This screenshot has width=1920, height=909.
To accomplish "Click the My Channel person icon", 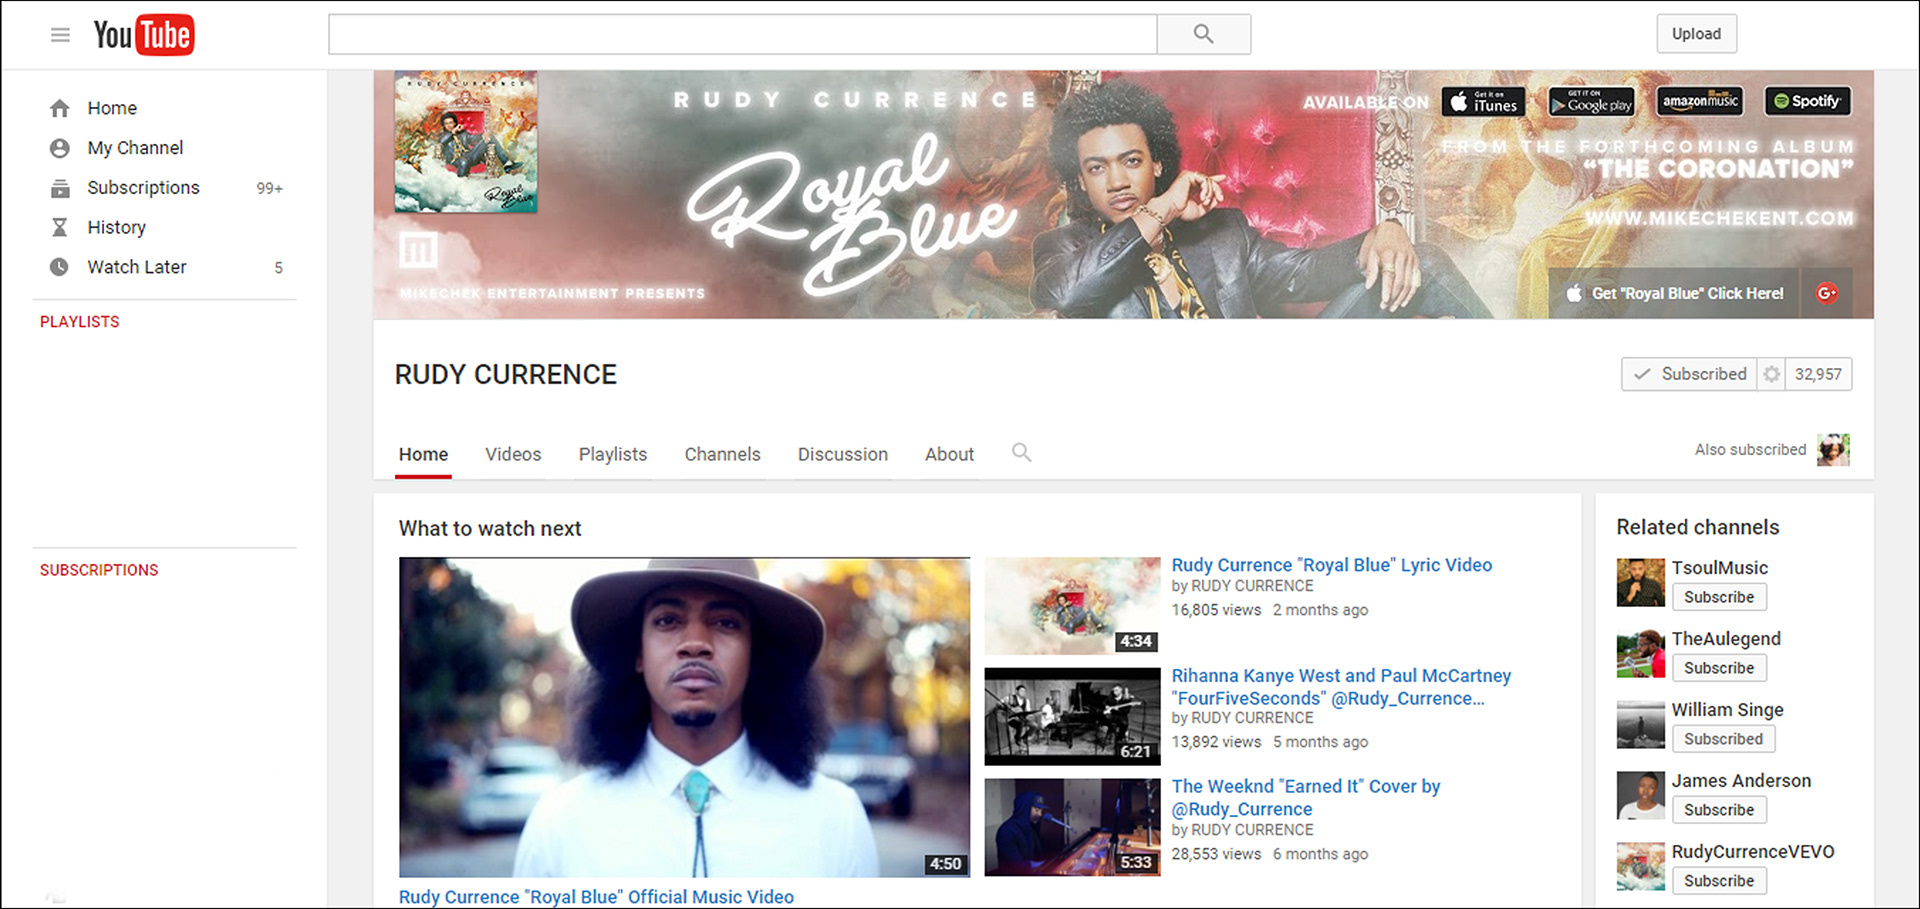I will pyautogui.click(x=60, y=148).
